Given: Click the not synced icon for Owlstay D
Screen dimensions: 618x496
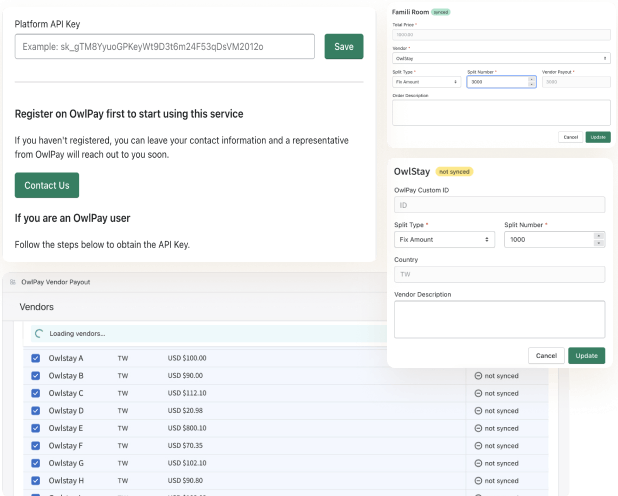Looking at the screenshot, I should pyautogui.click(x=478, y=411).
